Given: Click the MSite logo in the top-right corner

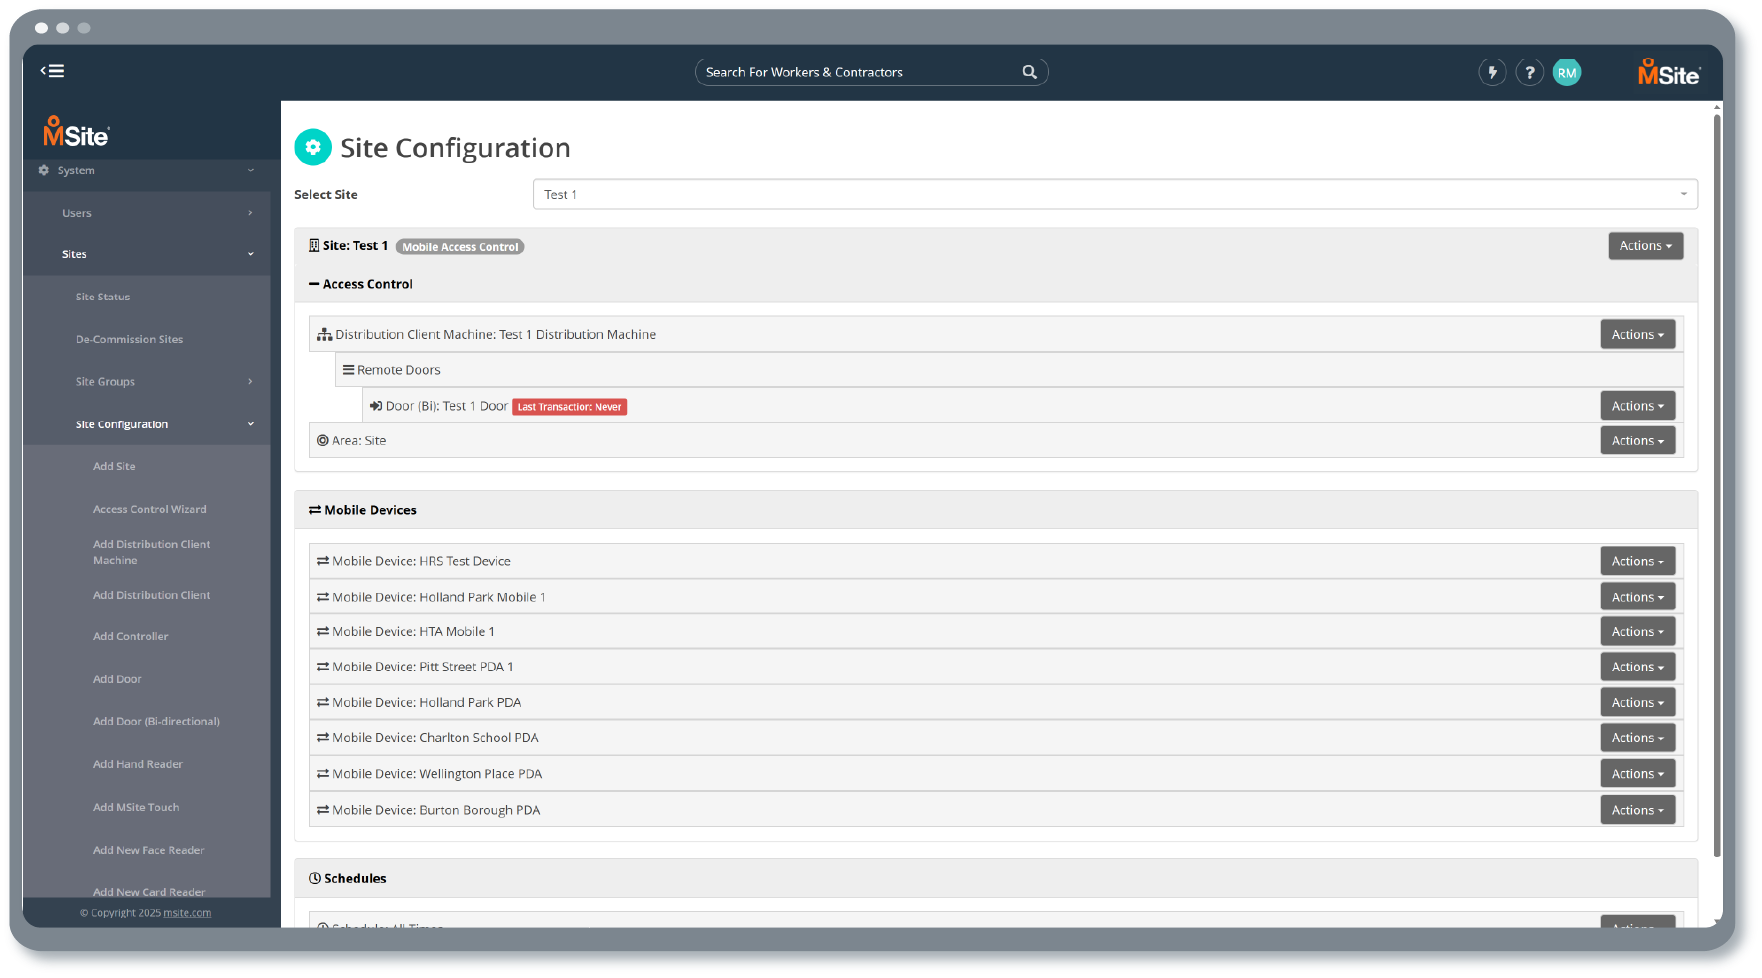Looking at the screenshot, I should point(1668,72).
